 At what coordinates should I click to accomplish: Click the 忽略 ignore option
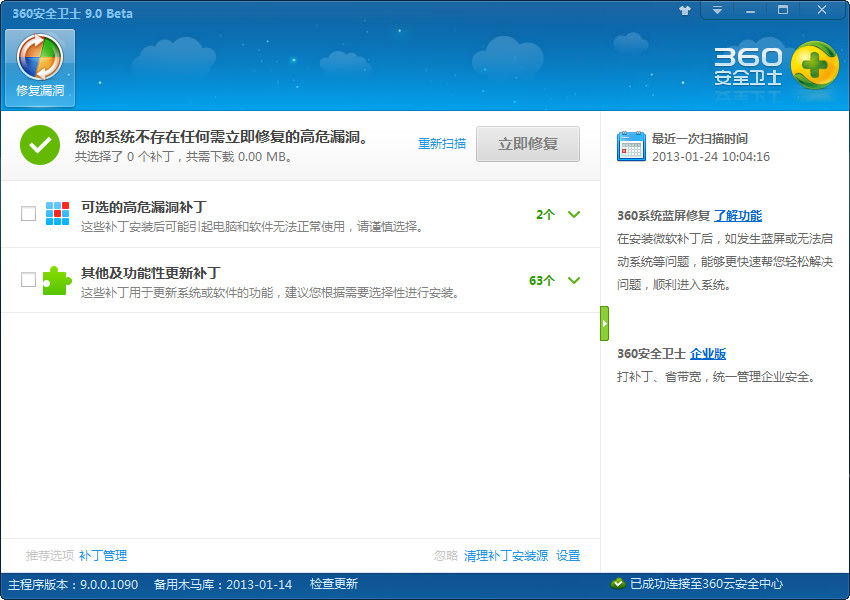click(446, 556)
